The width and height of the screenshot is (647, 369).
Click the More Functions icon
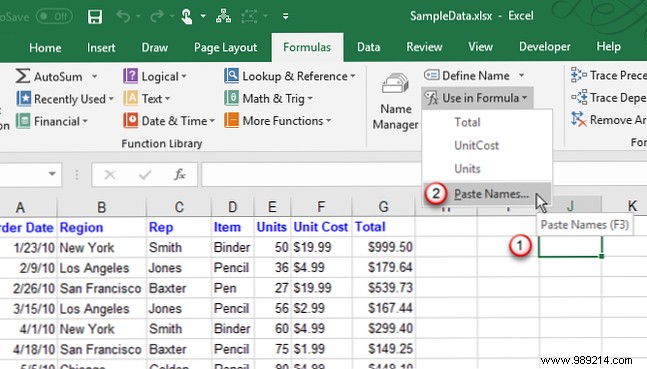231,121
